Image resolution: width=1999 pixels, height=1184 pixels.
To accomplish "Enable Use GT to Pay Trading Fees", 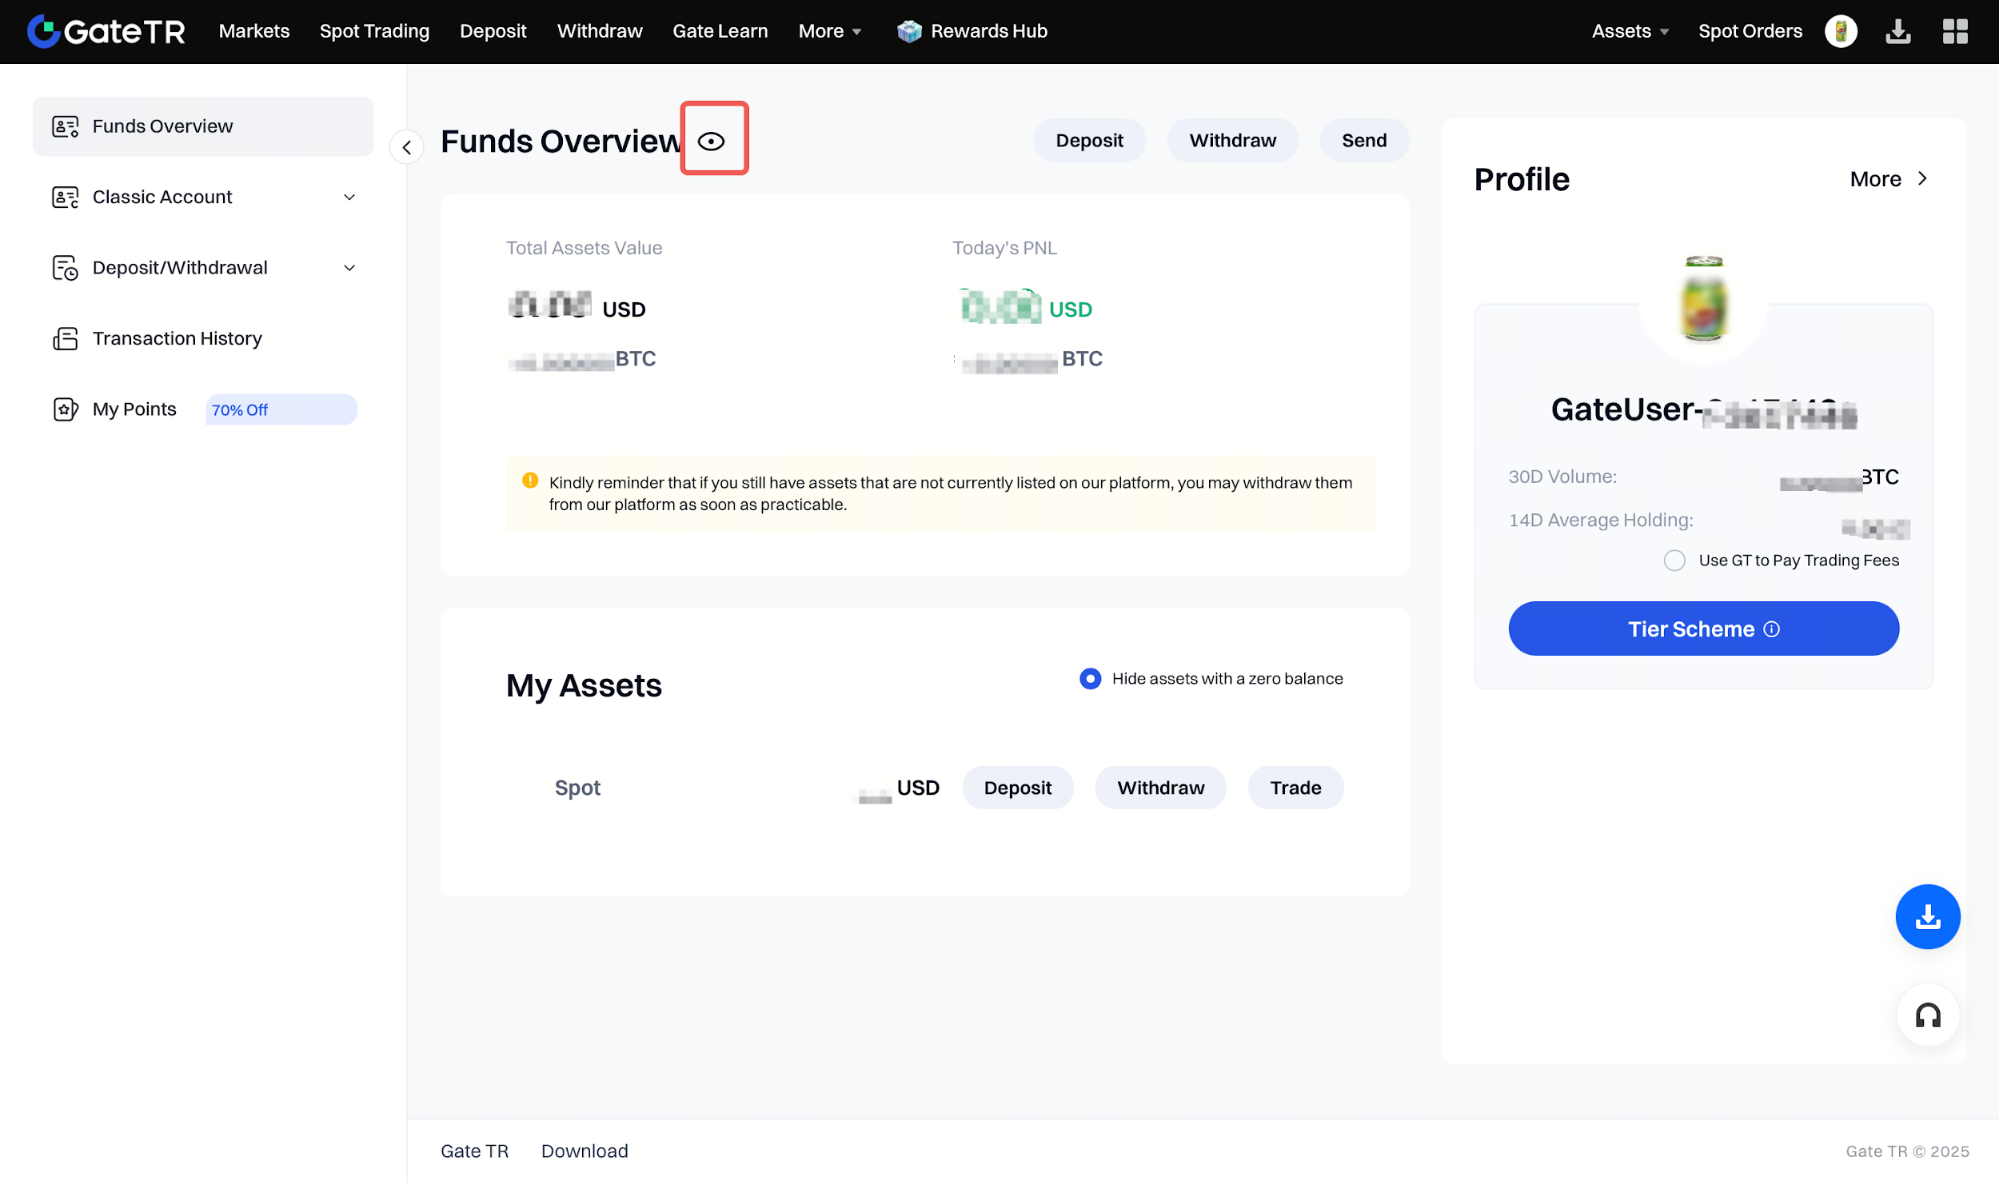I will pyautogui.click(x=1674, y=560).
